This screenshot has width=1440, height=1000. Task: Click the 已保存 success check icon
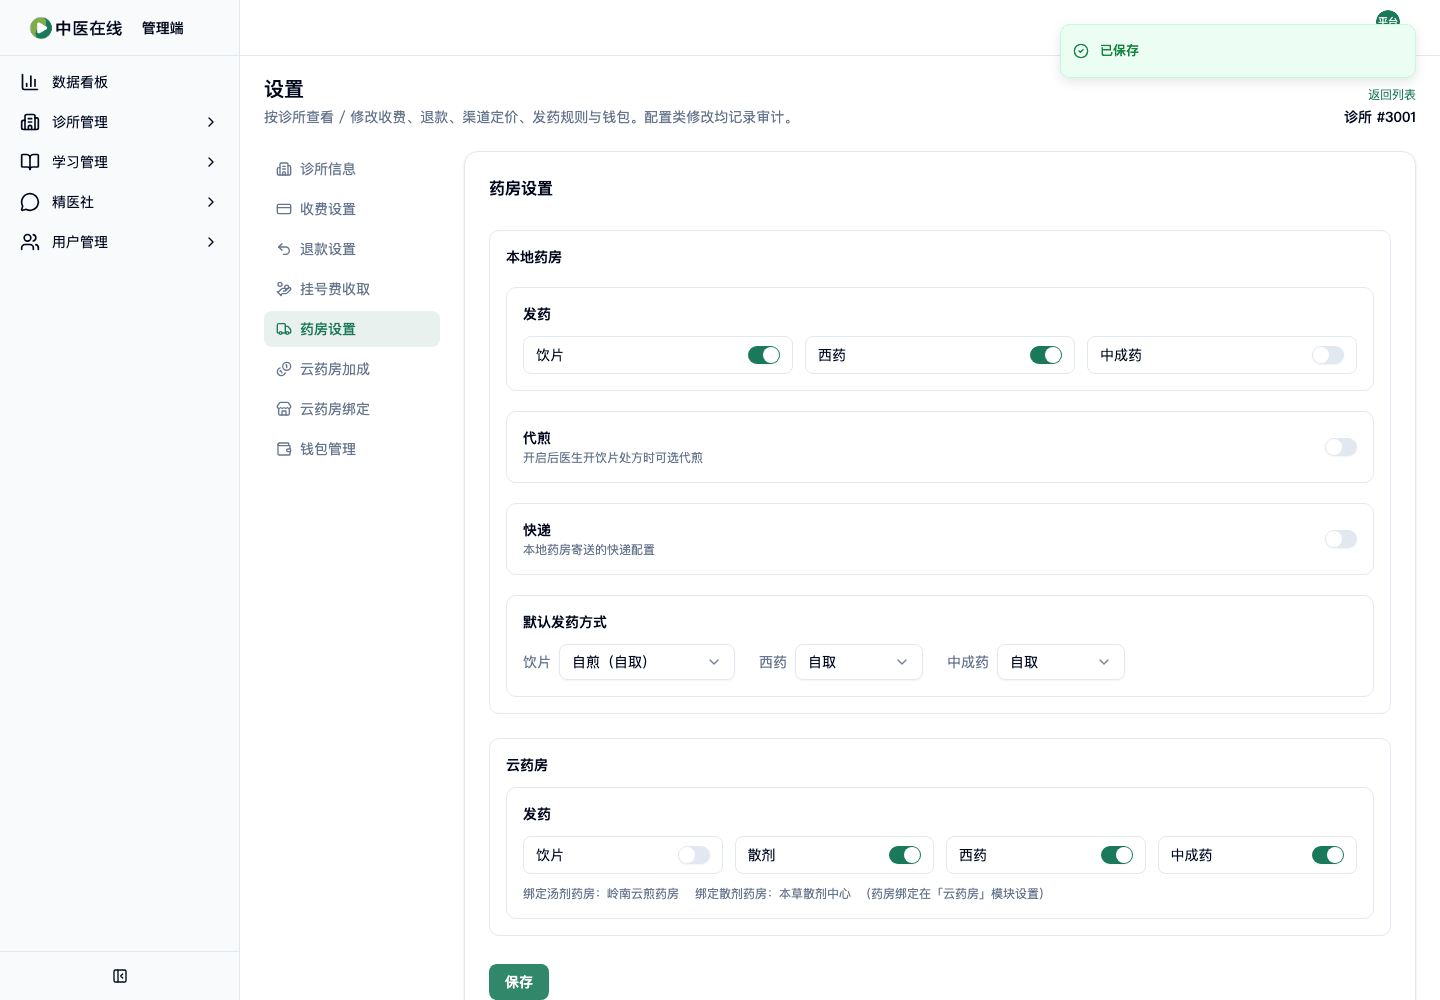coord(1081,51)
